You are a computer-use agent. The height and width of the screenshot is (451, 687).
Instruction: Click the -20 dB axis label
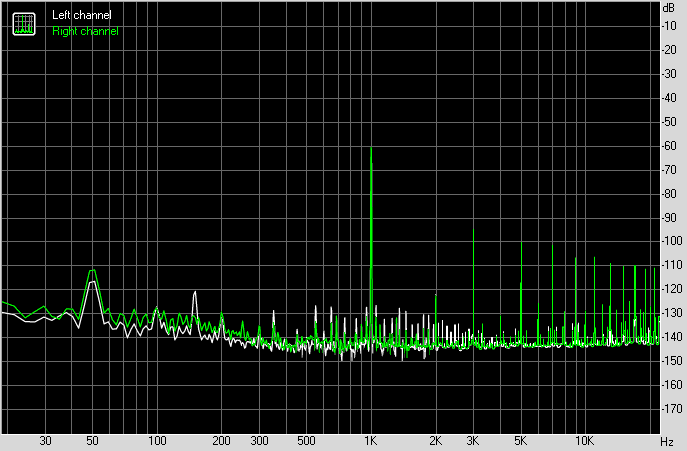click(669, 50)
